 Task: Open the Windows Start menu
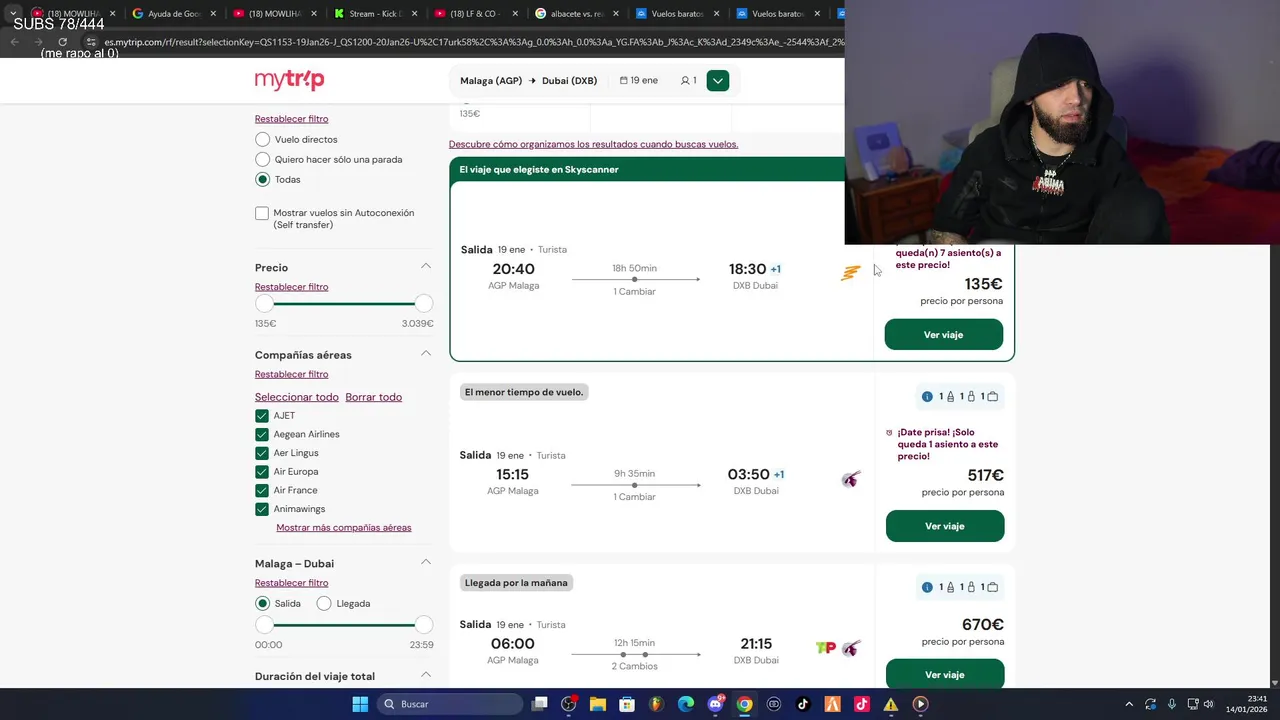360,704
